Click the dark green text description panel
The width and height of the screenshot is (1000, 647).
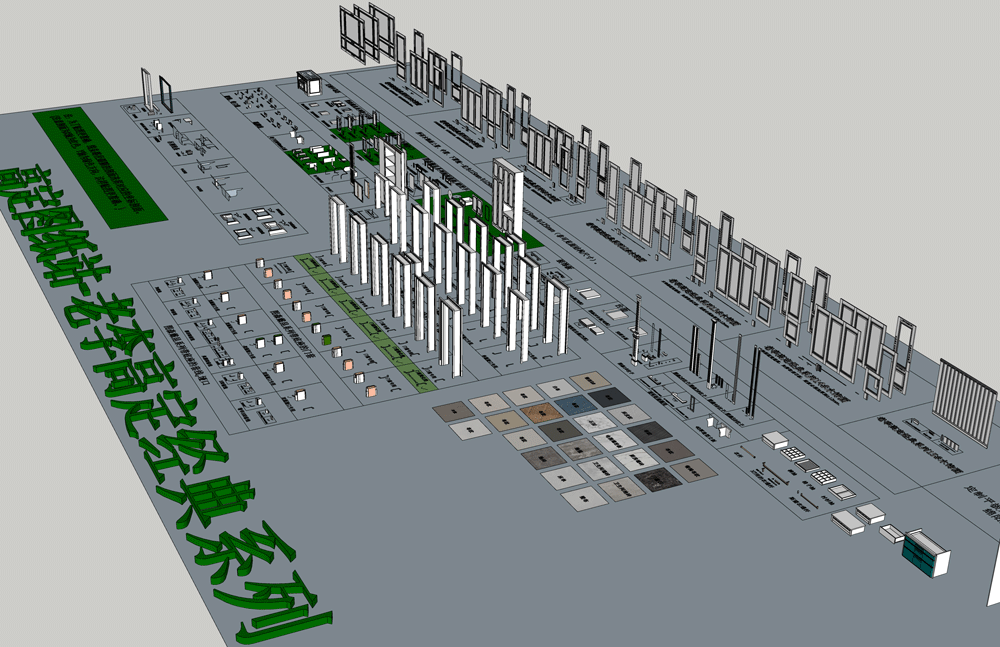(x=98, y=167)
